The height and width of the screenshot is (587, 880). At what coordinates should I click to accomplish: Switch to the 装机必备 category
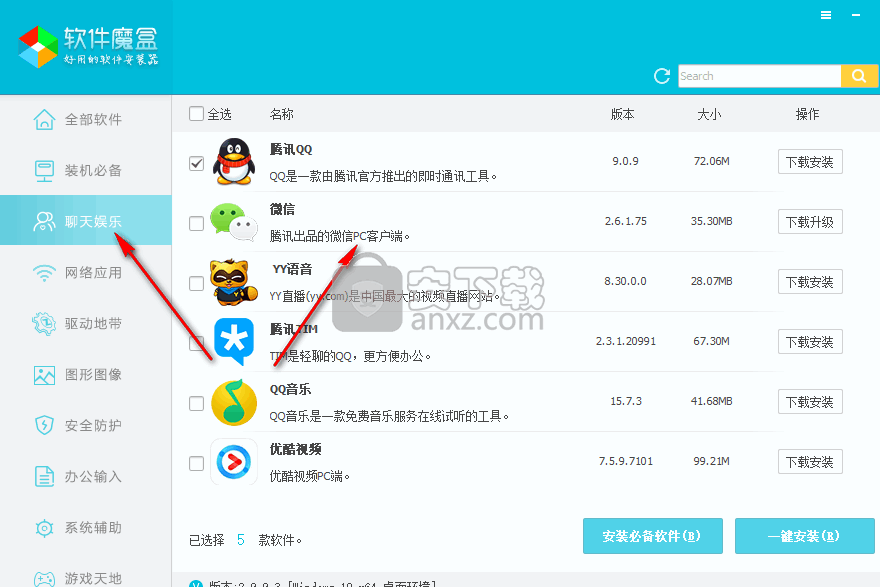tap(85, 170)
